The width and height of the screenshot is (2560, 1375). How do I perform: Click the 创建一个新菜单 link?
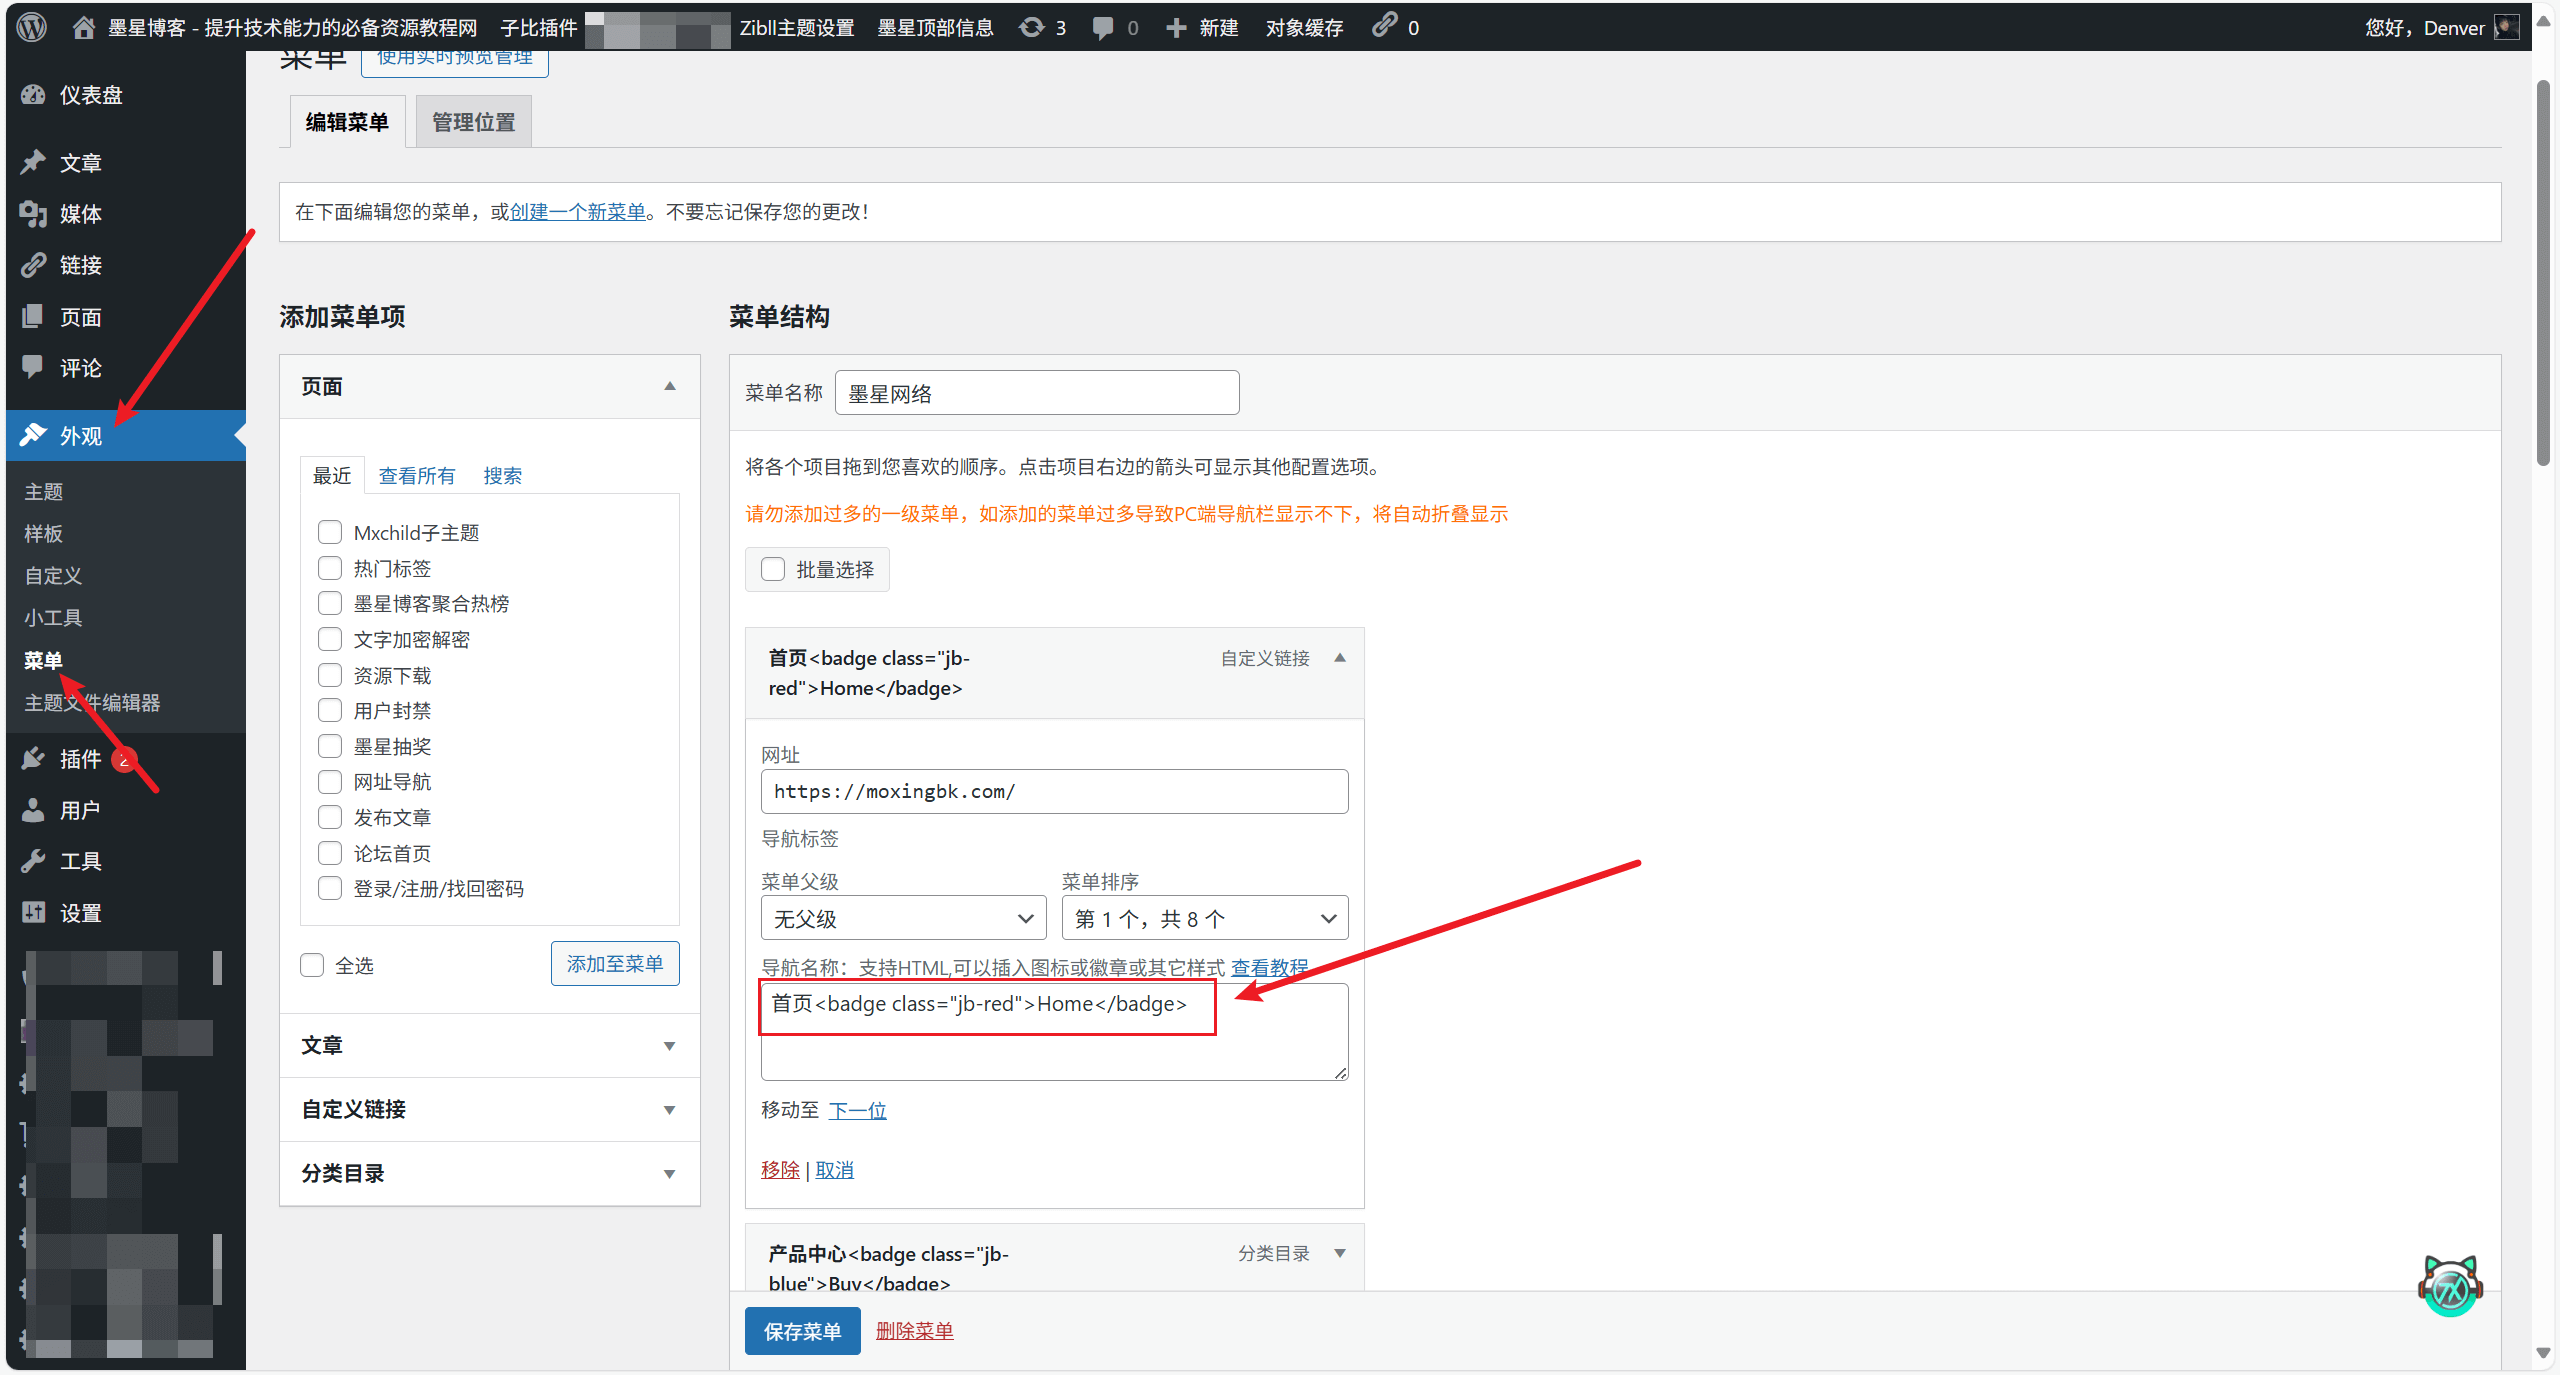coord(577,211)
